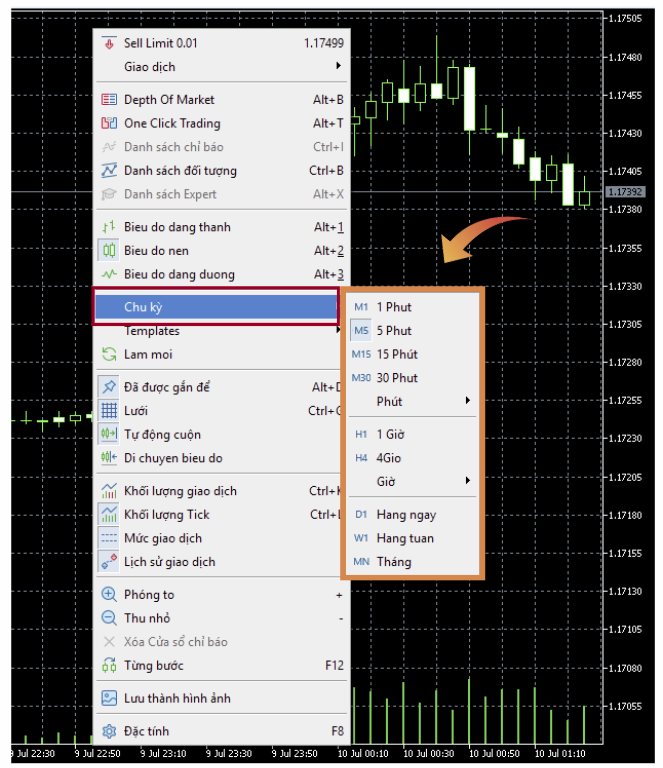Viewport: 663px width, 768px height.
Task: Click the 1.17392 current price label
Action: tap(624, 191)
